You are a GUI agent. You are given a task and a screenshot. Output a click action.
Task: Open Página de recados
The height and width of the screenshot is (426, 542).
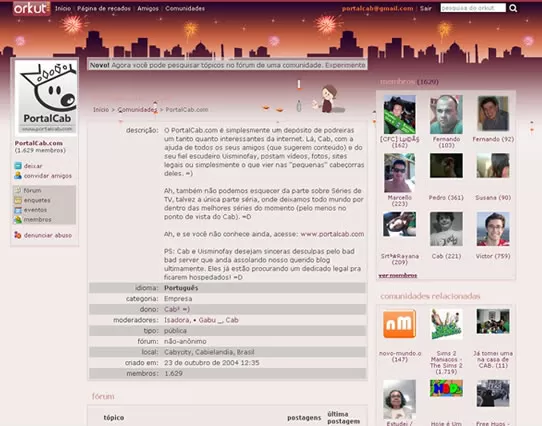104,8
